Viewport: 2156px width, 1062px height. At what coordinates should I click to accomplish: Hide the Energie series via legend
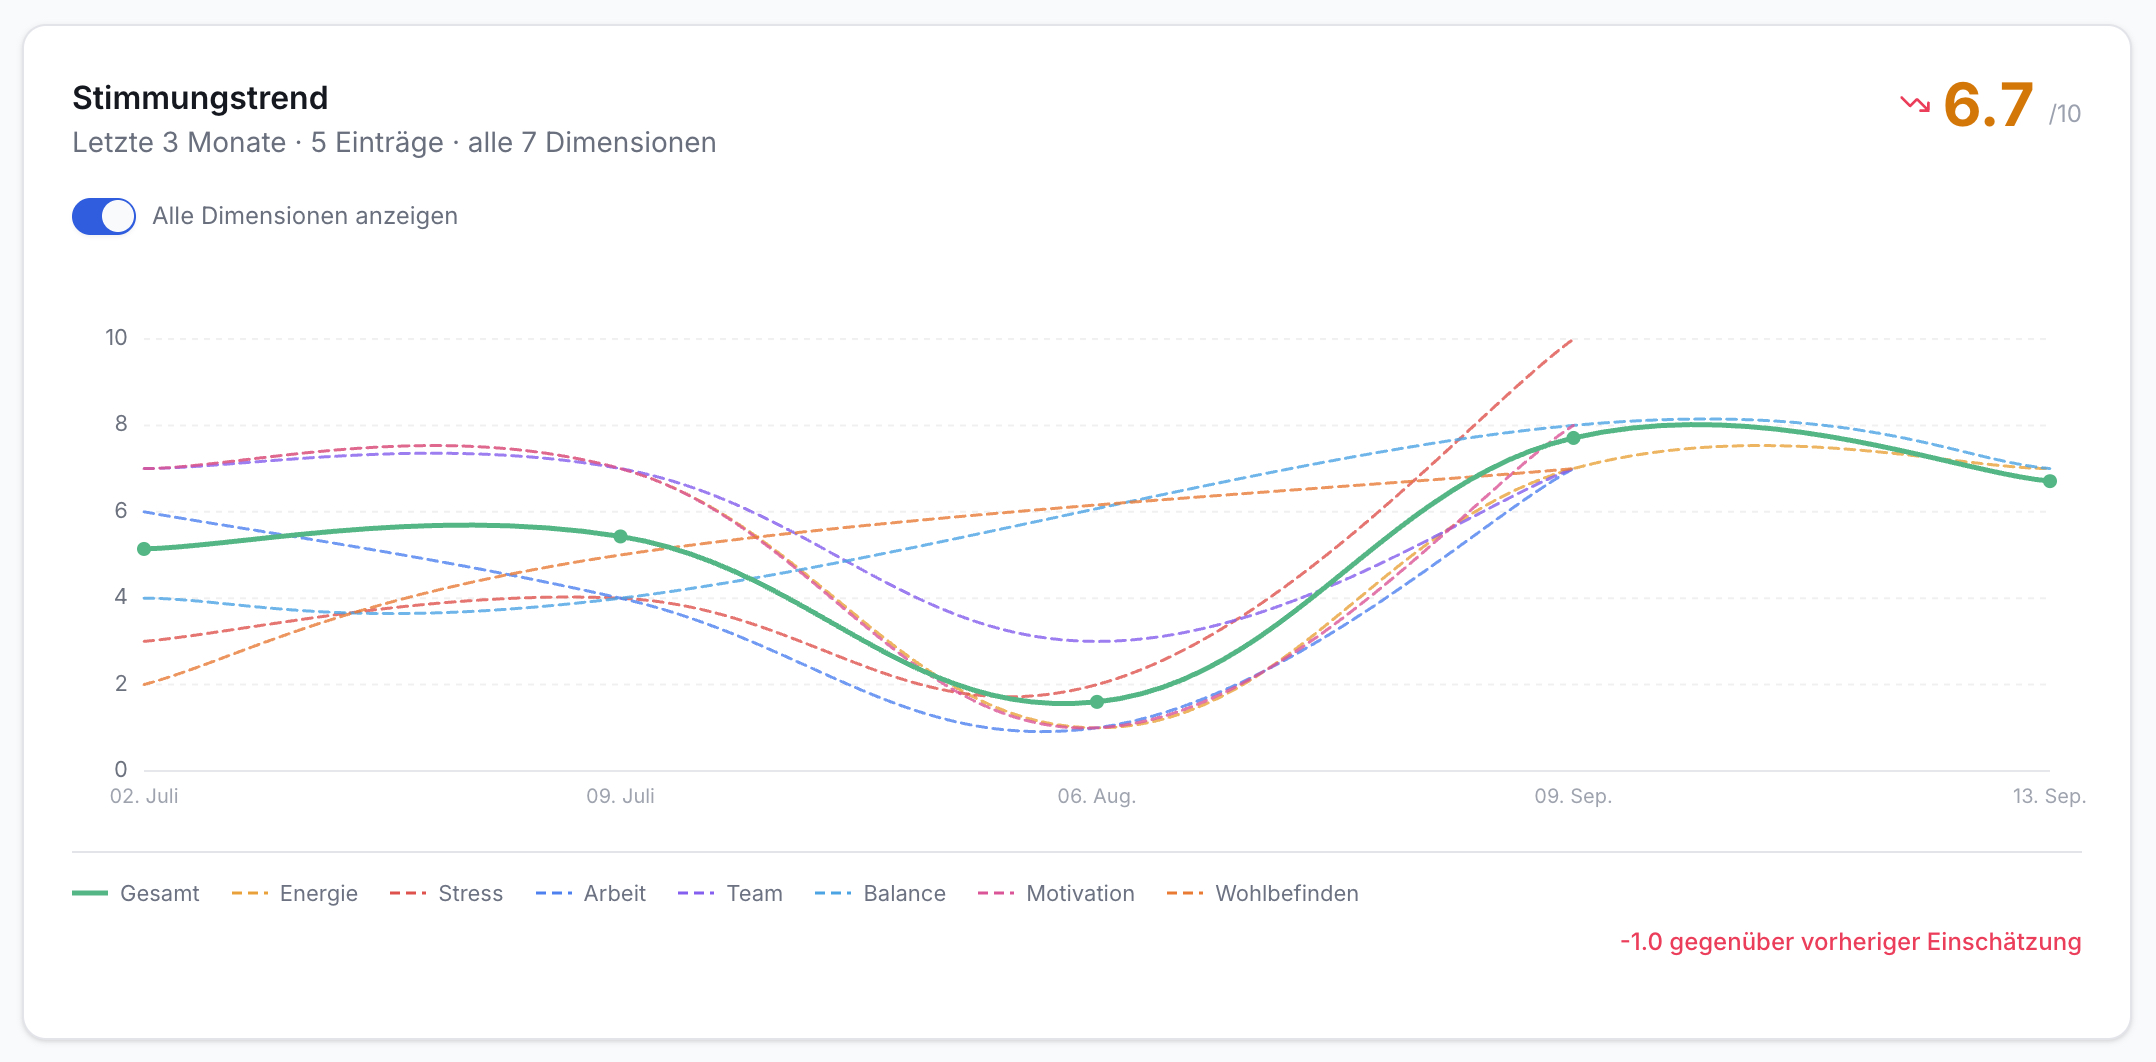click(295, 893)
